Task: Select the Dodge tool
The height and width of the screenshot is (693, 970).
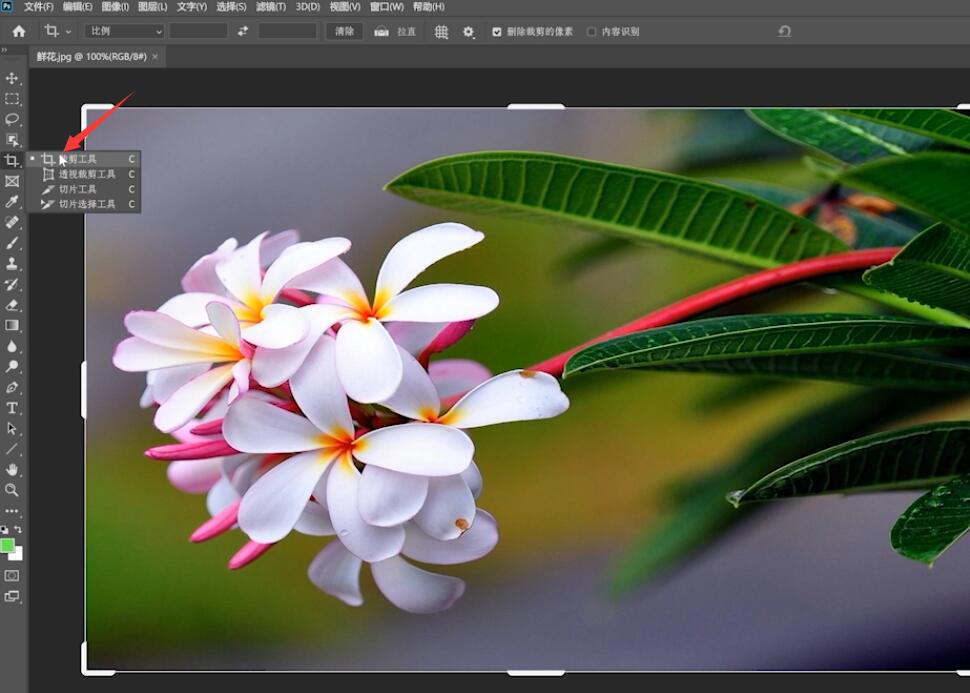Action: [x=12, y=367]
